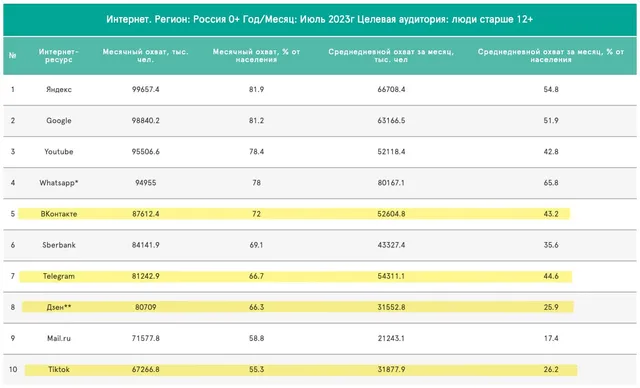Click the daily reach '80167.1' for Whatsapp
The width and height of the screenshot is (640, 388).
point(391,183)
